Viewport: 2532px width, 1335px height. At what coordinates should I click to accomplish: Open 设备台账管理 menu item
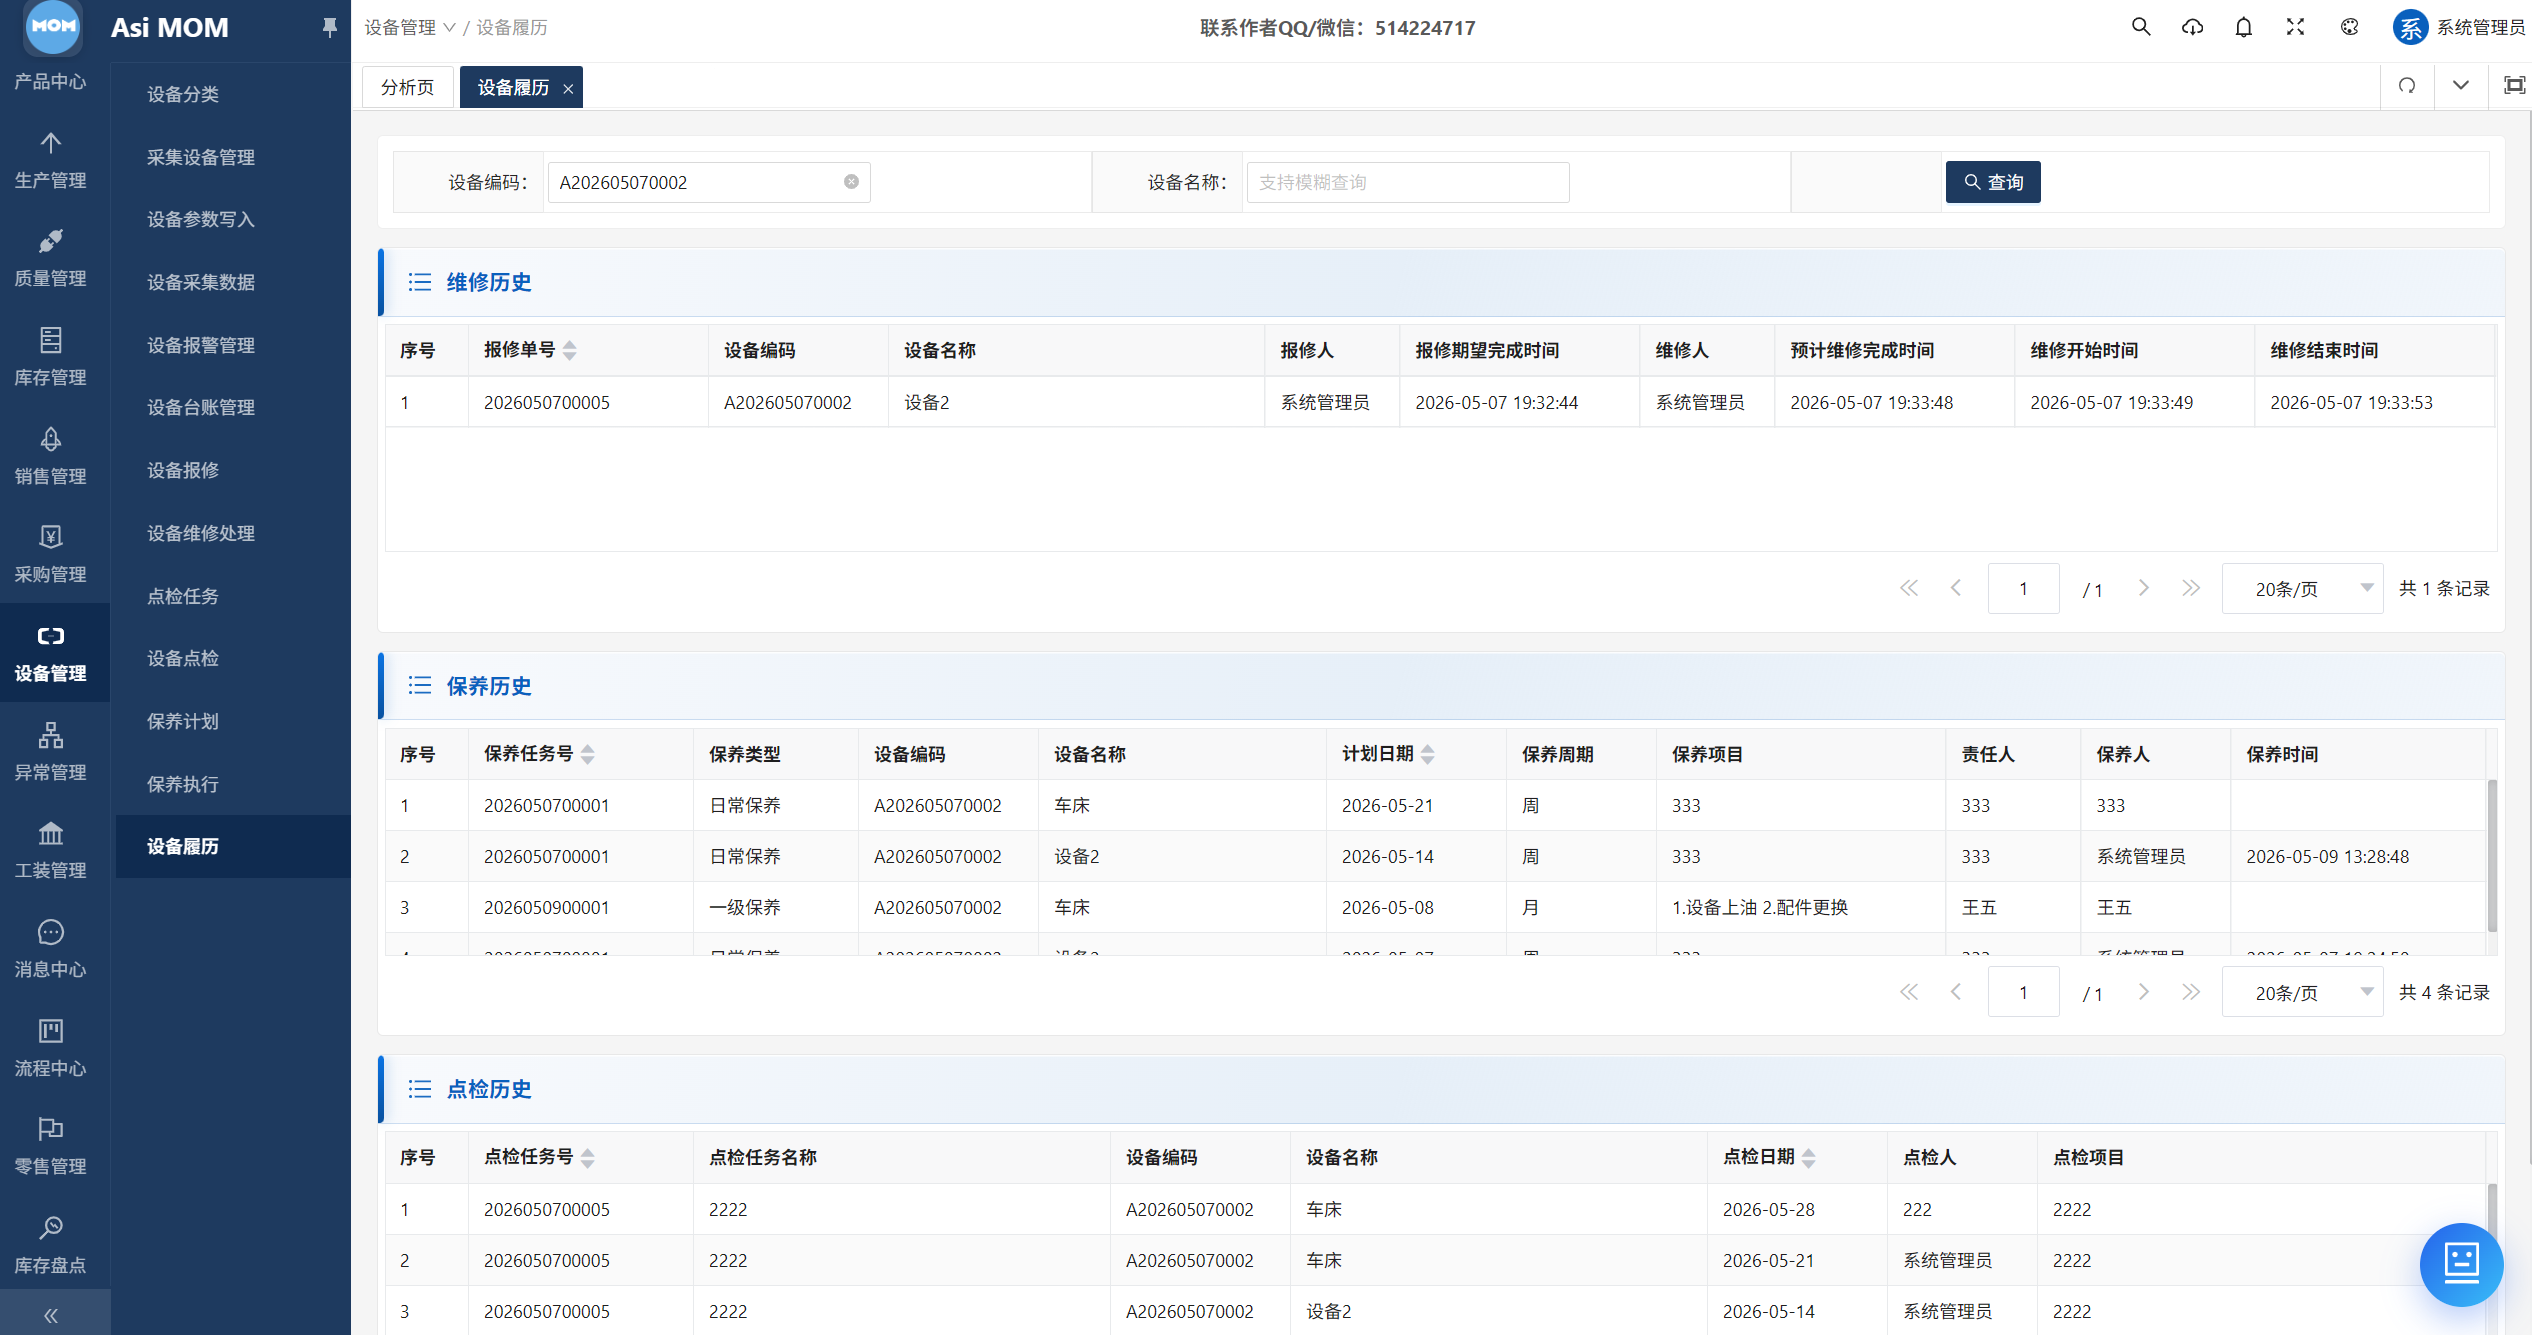click(x=201, y=407)
